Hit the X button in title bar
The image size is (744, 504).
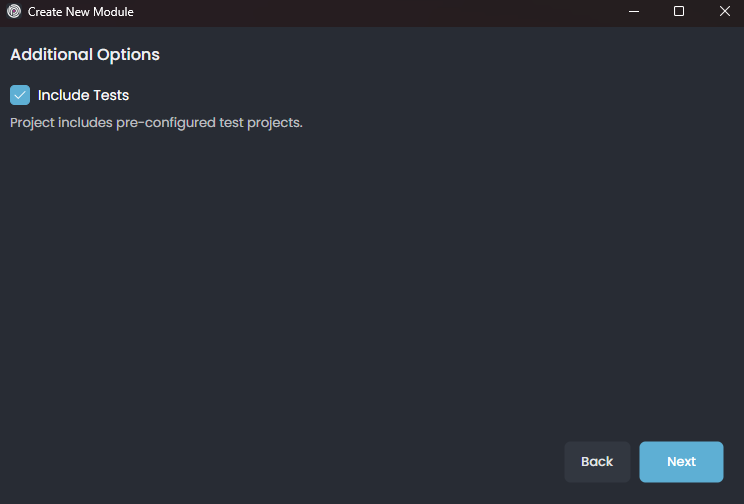point(724,12)
